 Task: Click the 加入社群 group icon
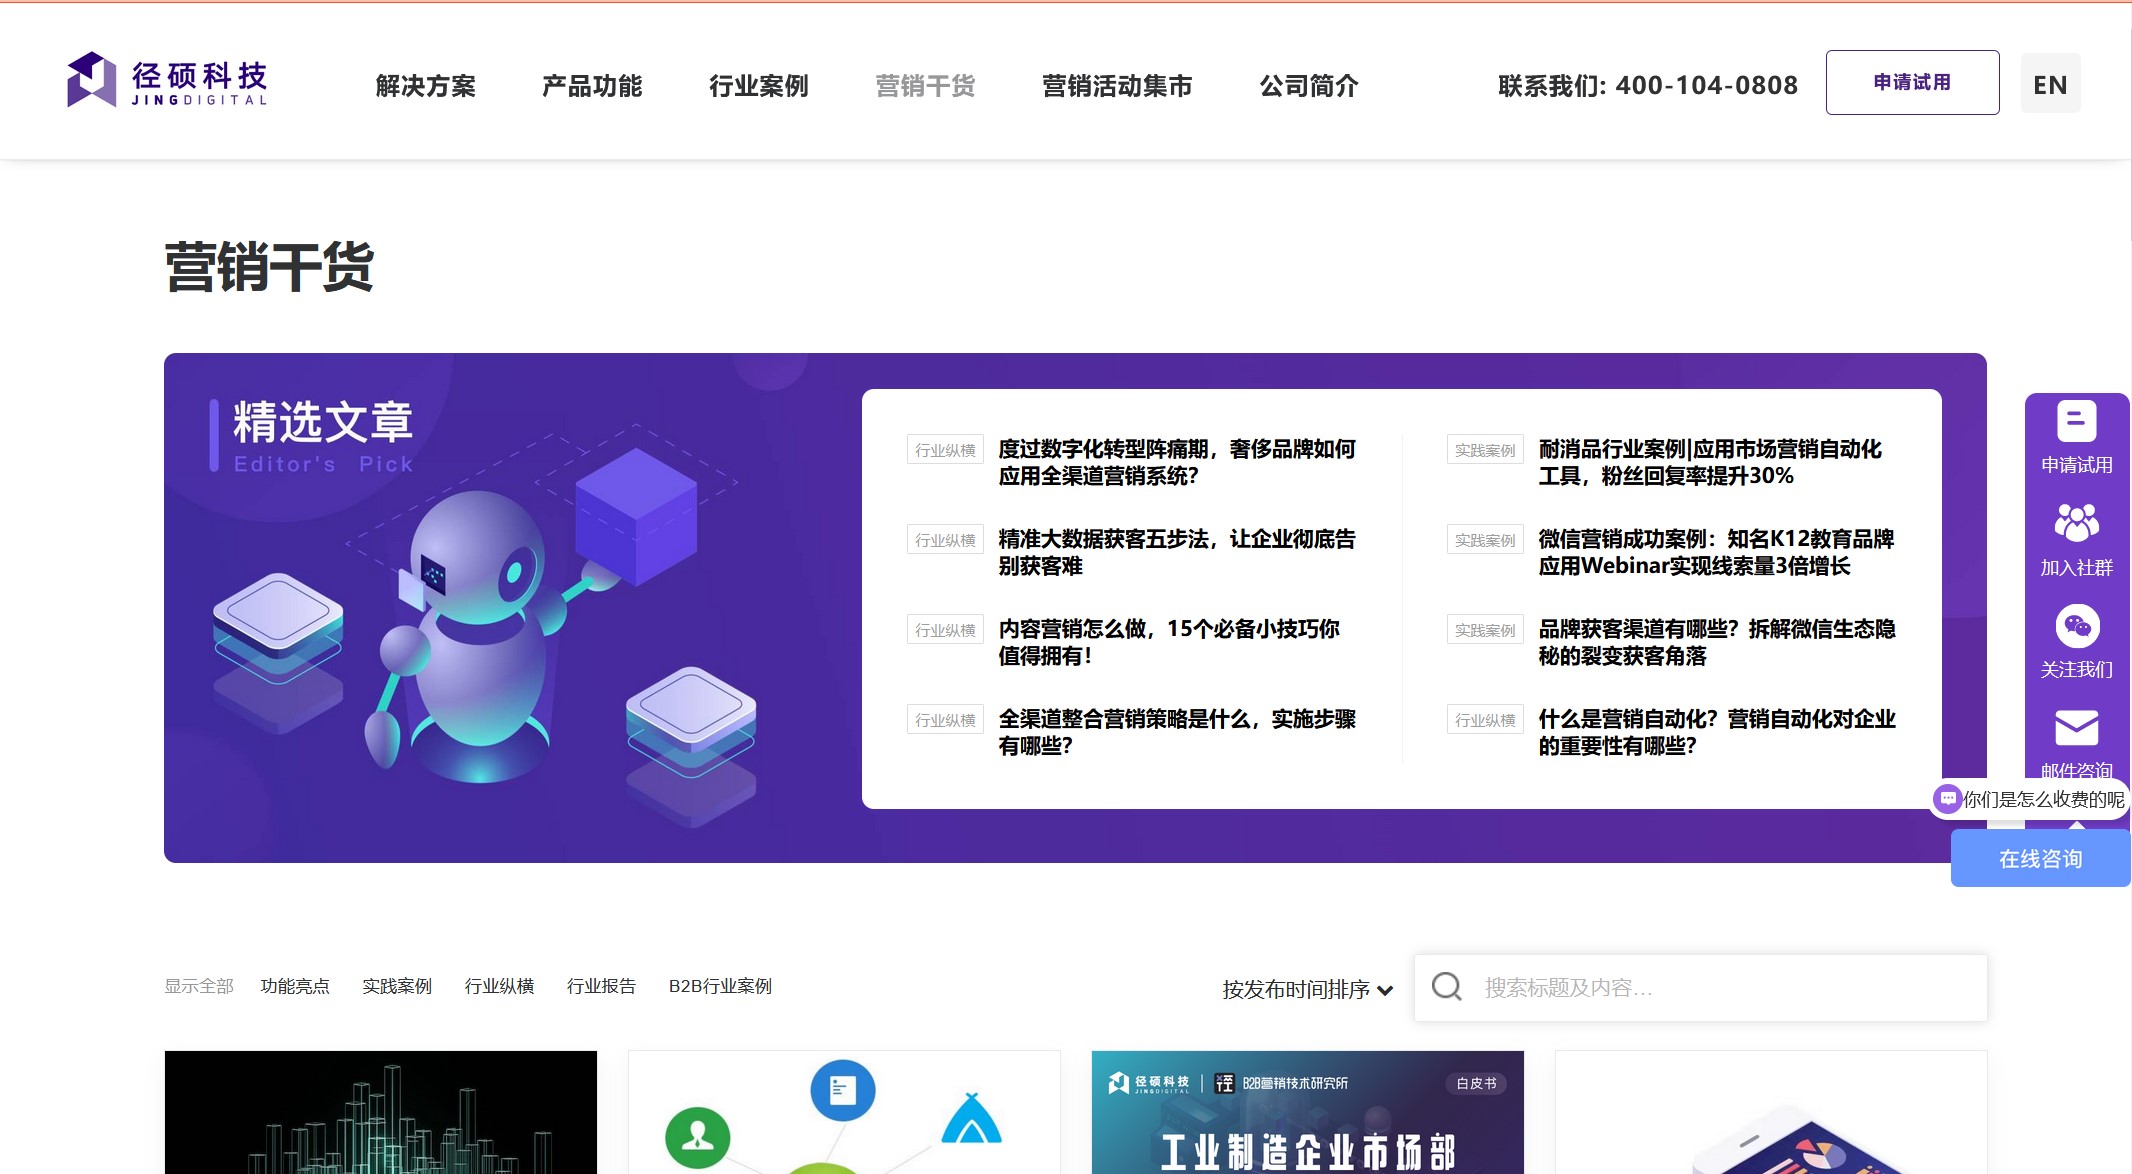click(x=2076, y=523)
